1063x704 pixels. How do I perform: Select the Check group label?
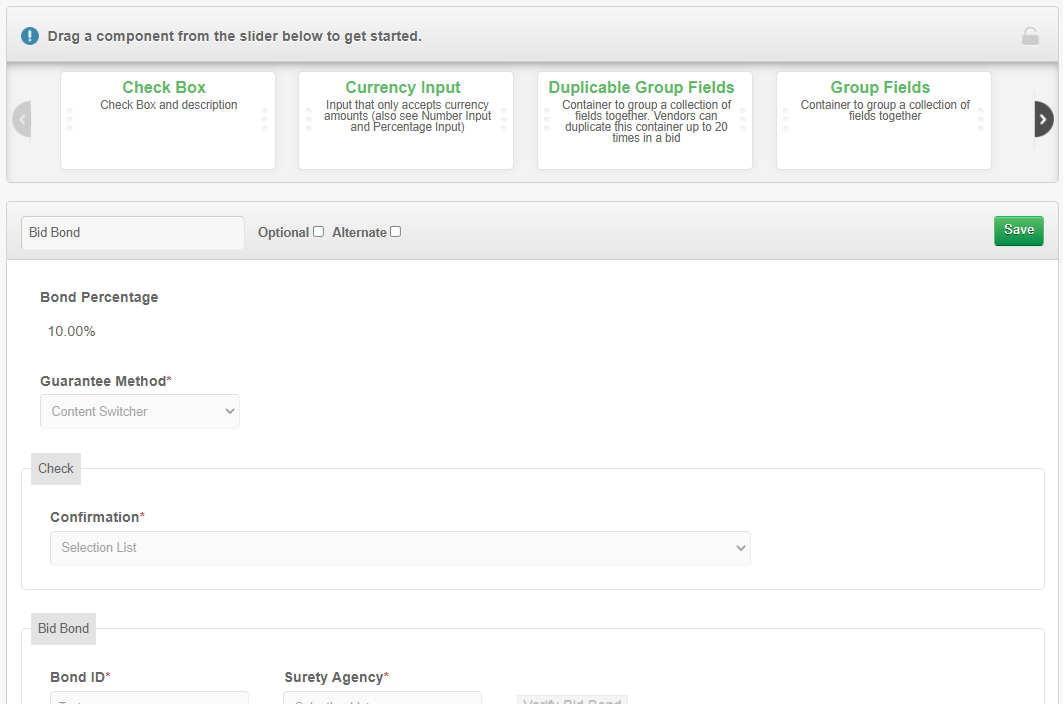[56, 468]
